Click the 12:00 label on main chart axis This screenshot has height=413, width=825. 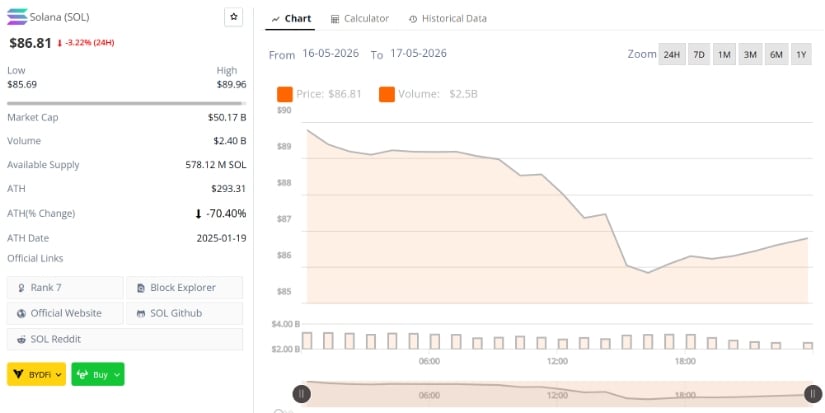click(557, 361)
